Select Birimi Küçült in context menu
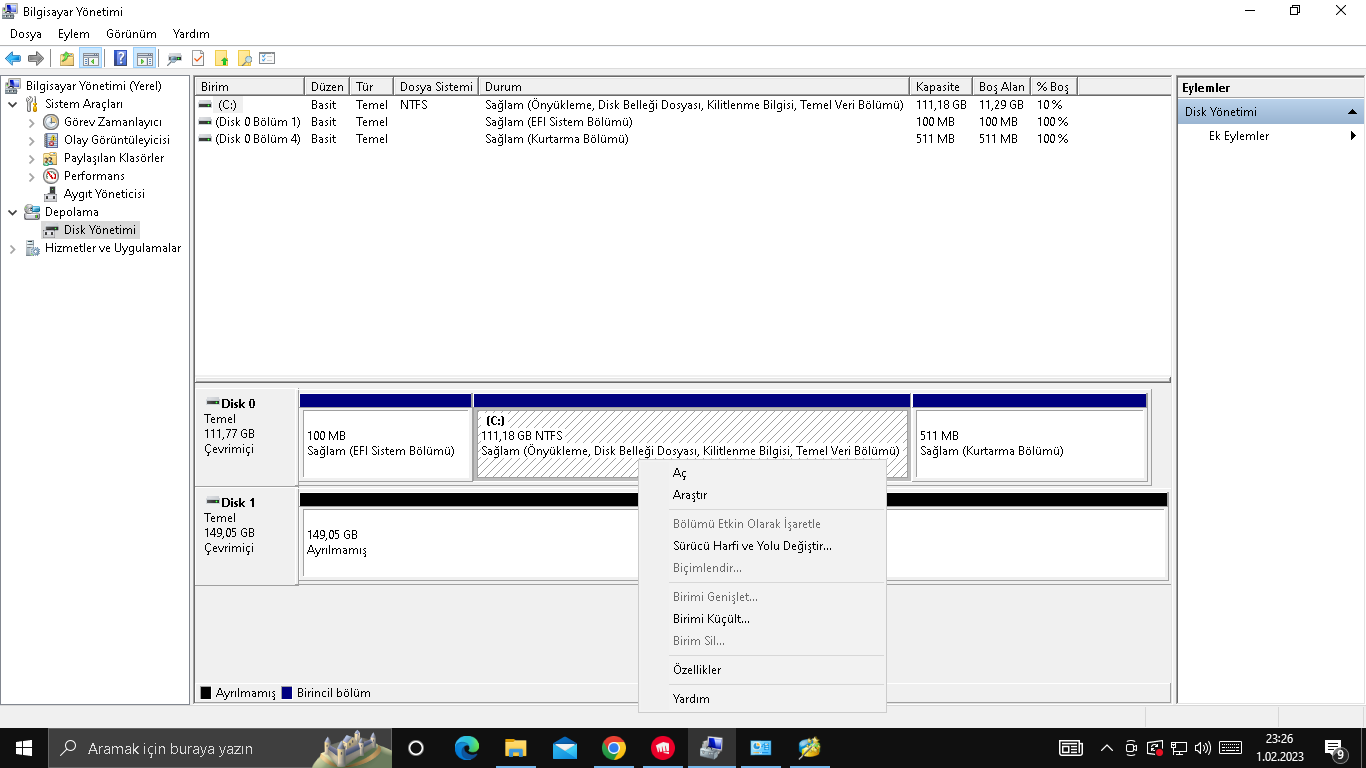This screenshot has width=1366, height=768. (x=762, y=619)
